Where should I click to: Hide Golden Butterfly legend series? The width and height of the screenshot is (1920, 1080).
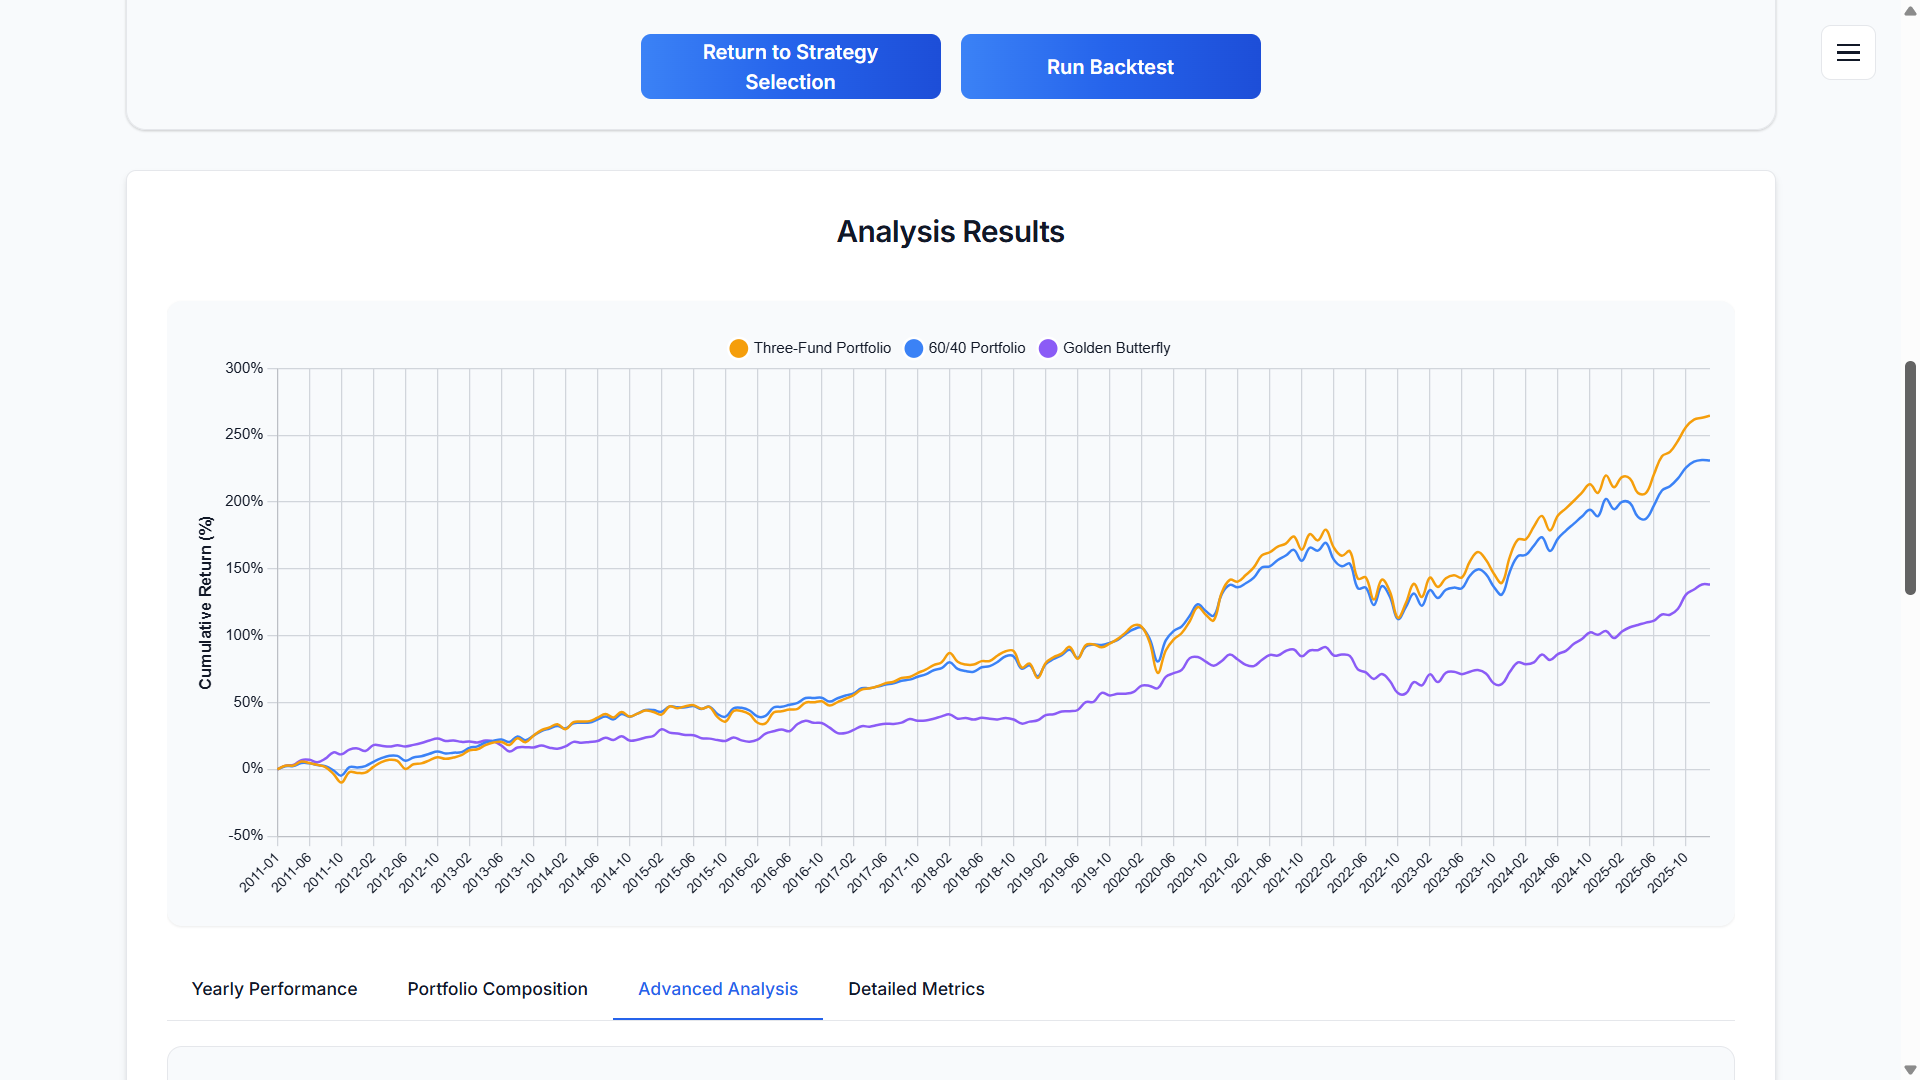(1116, 348)
